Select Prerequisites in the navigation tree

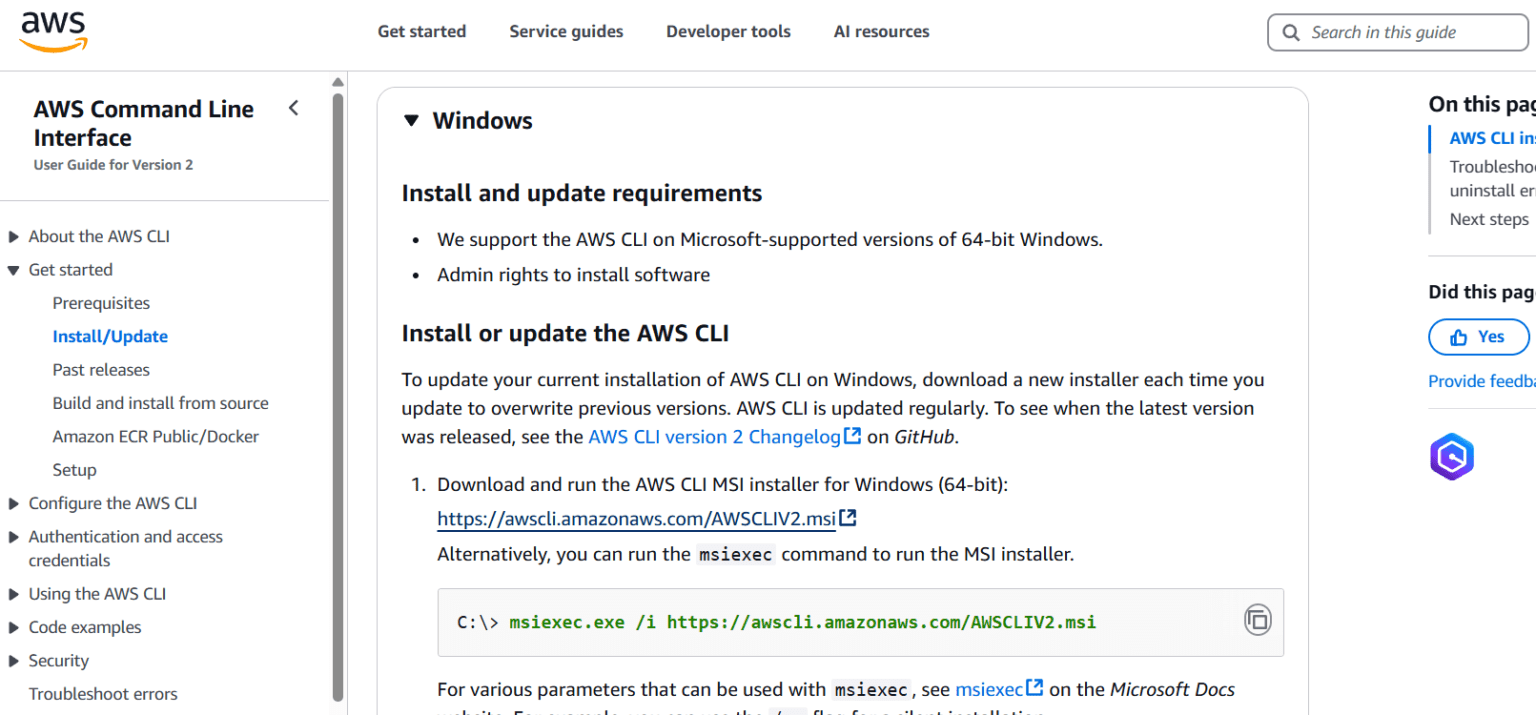101,302
